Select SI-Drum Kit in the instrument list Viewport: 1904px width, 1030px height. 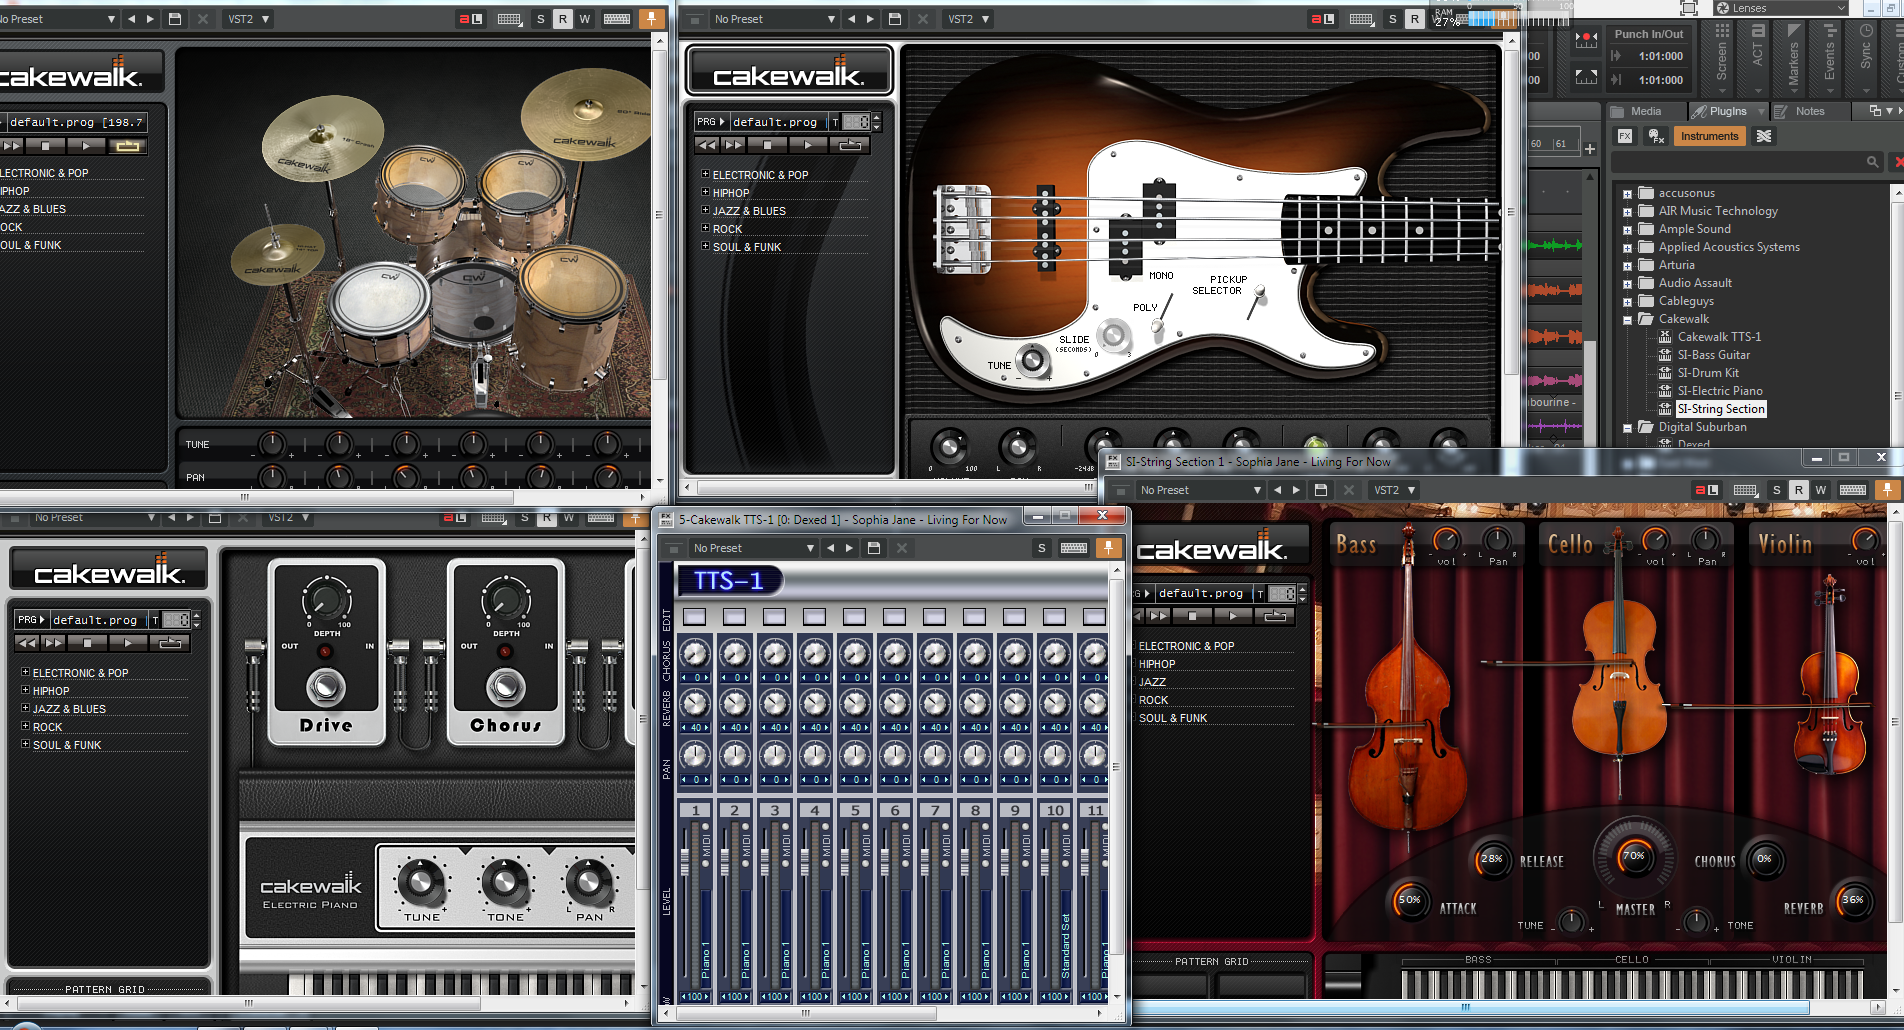(x=1707, y=373)
